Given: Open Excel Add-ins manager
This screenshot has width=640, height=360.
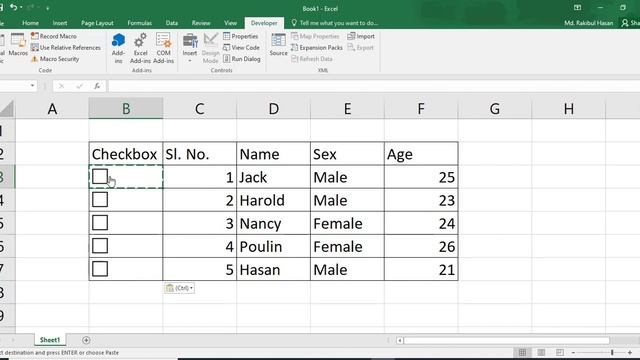Looking at the screenshot, I should coord(140,48).
